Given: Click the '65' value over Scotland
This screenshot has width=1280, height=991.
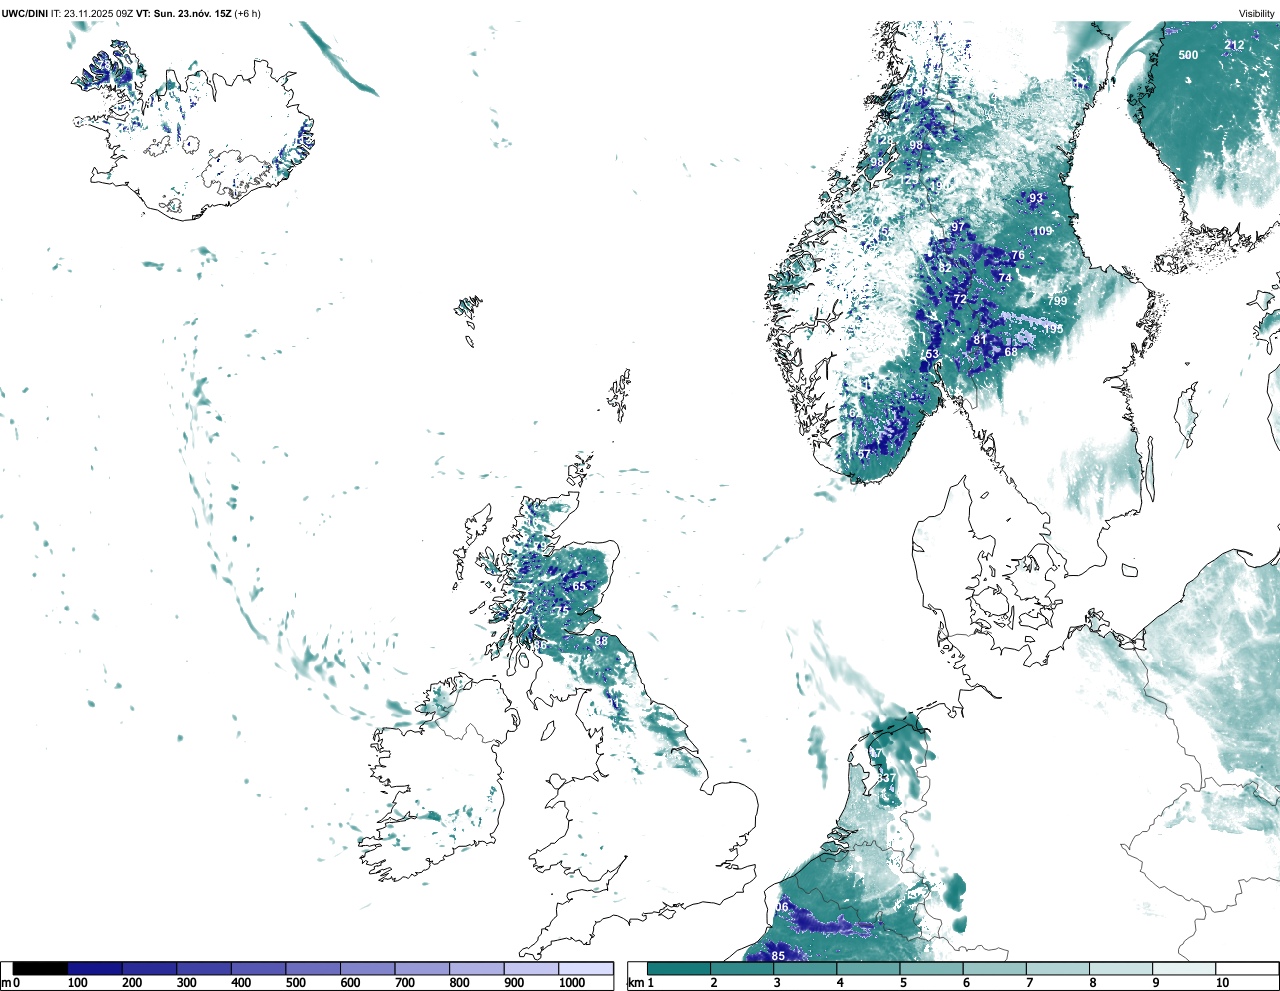Looking at the screenshot, I should [579, 587].
